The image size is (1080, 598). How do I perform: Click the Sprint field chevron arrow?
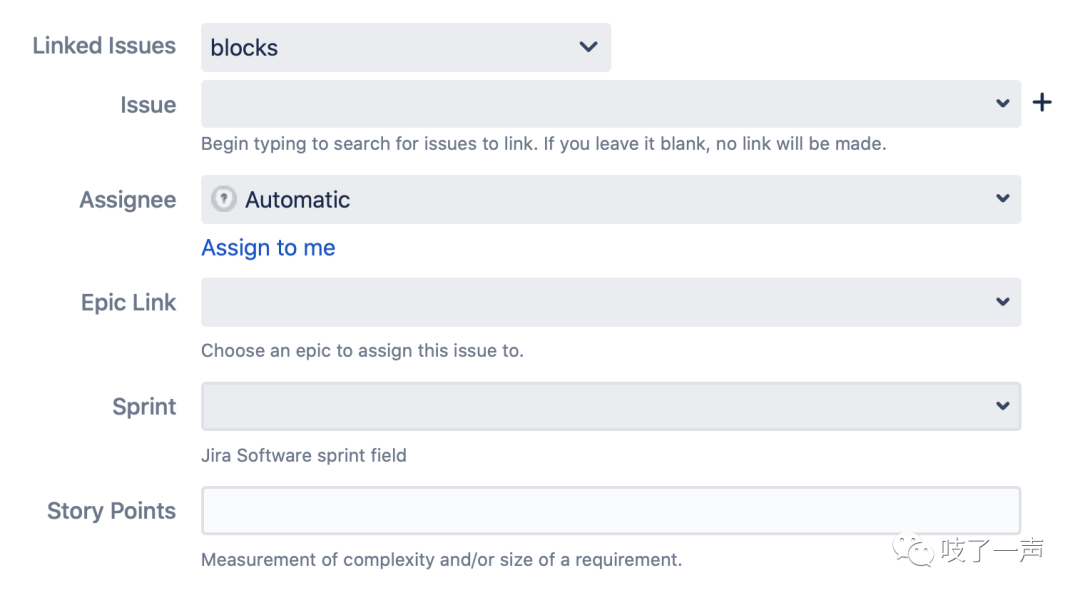pos(1002,406)
